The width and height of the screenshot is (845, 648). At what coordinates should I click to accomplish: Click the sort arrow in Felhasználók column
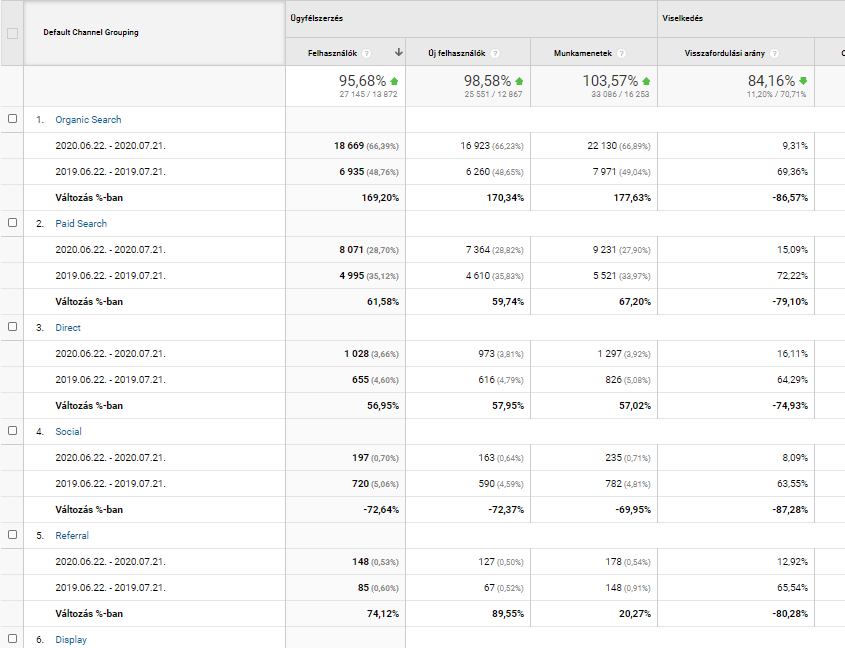399,53
